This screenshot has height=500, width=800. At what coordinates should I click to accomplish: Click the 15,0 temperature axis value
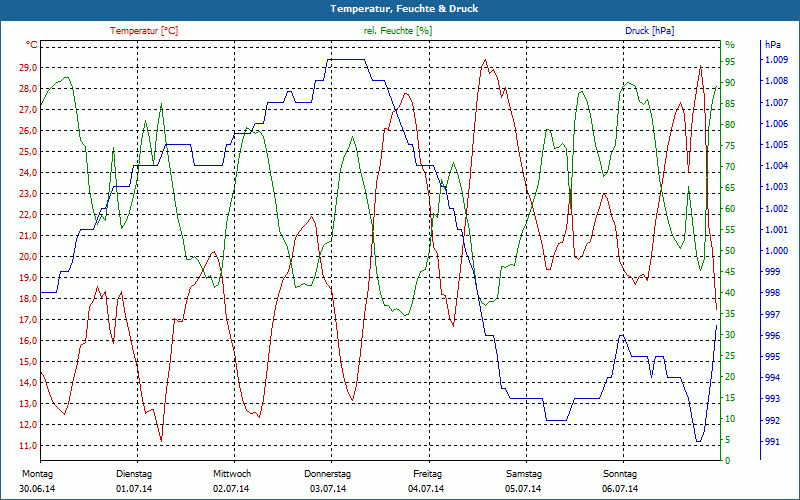coord(28,362)
